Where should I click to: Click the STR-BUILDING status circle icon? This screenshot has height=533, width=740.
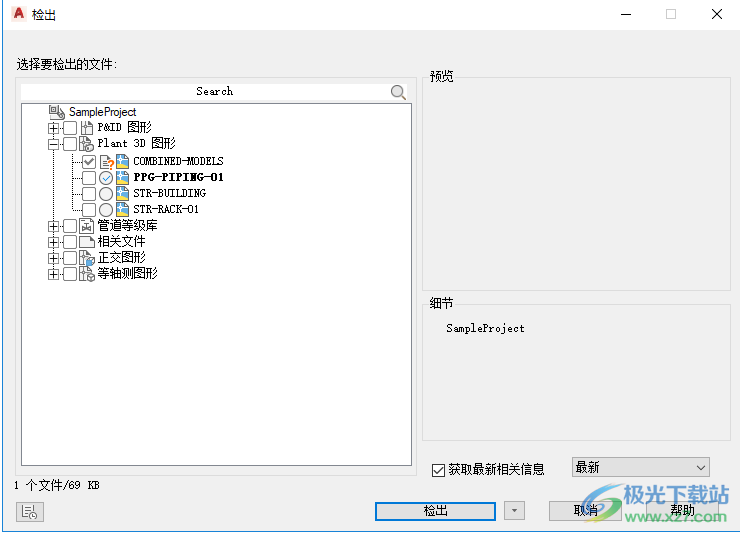click(x=106, y=194)
